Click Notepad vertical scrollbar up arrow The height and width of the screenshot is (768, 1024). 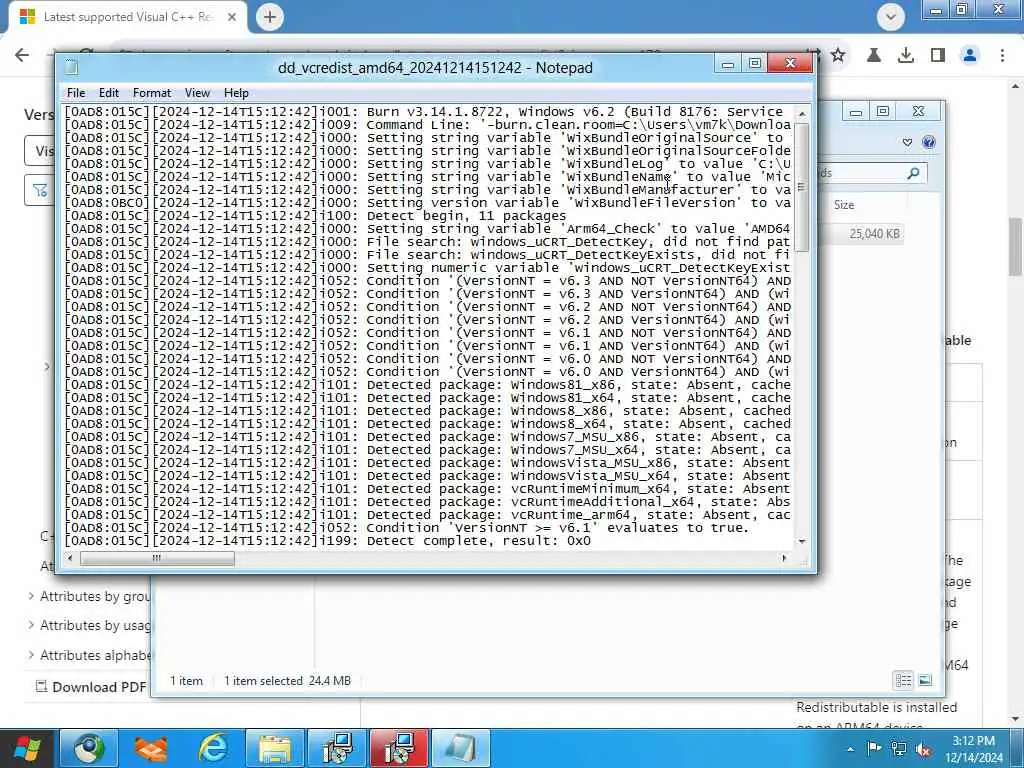tap(802, 114)
